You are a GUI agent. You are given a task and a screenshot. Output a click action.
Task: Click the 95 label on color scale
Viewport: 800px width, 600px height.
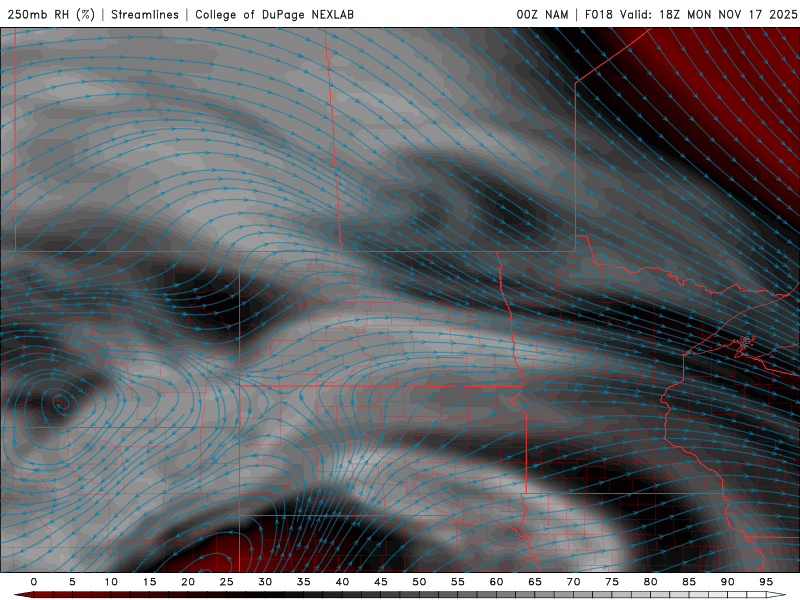click(x=766, y=582)
